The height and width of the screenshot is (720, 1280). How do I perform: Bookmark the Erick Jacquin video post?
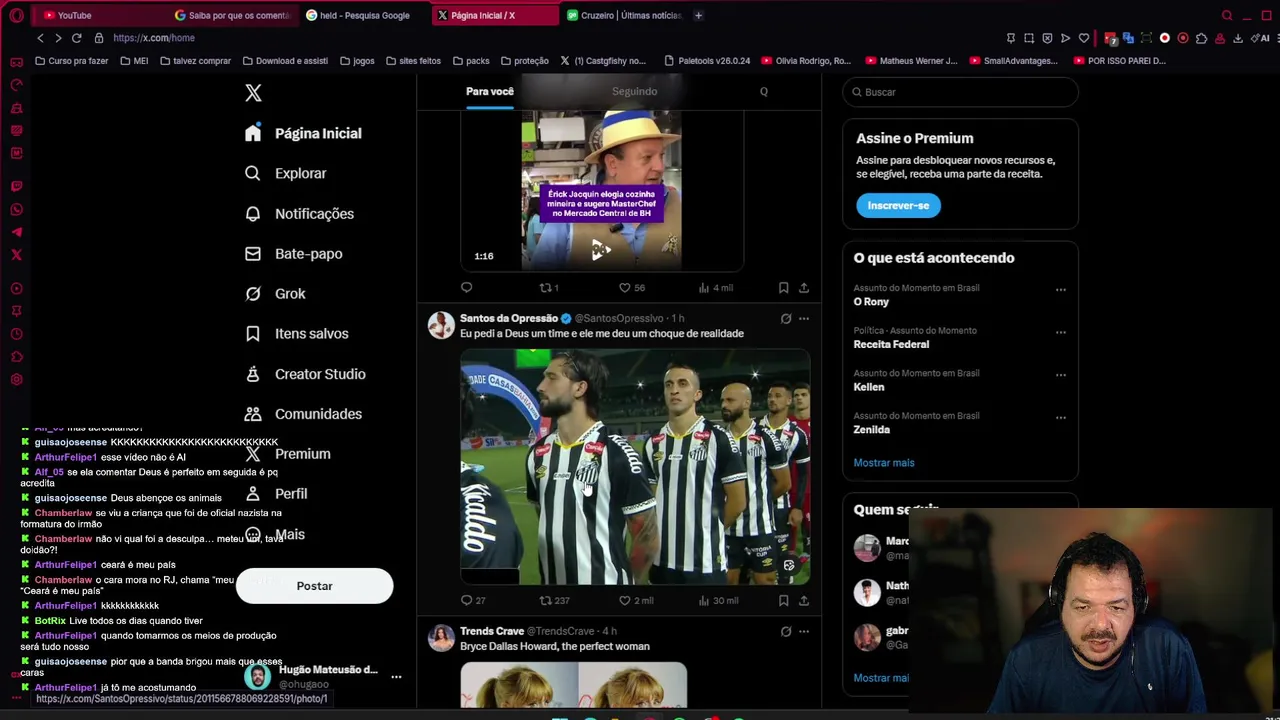[x=783, y=287]
